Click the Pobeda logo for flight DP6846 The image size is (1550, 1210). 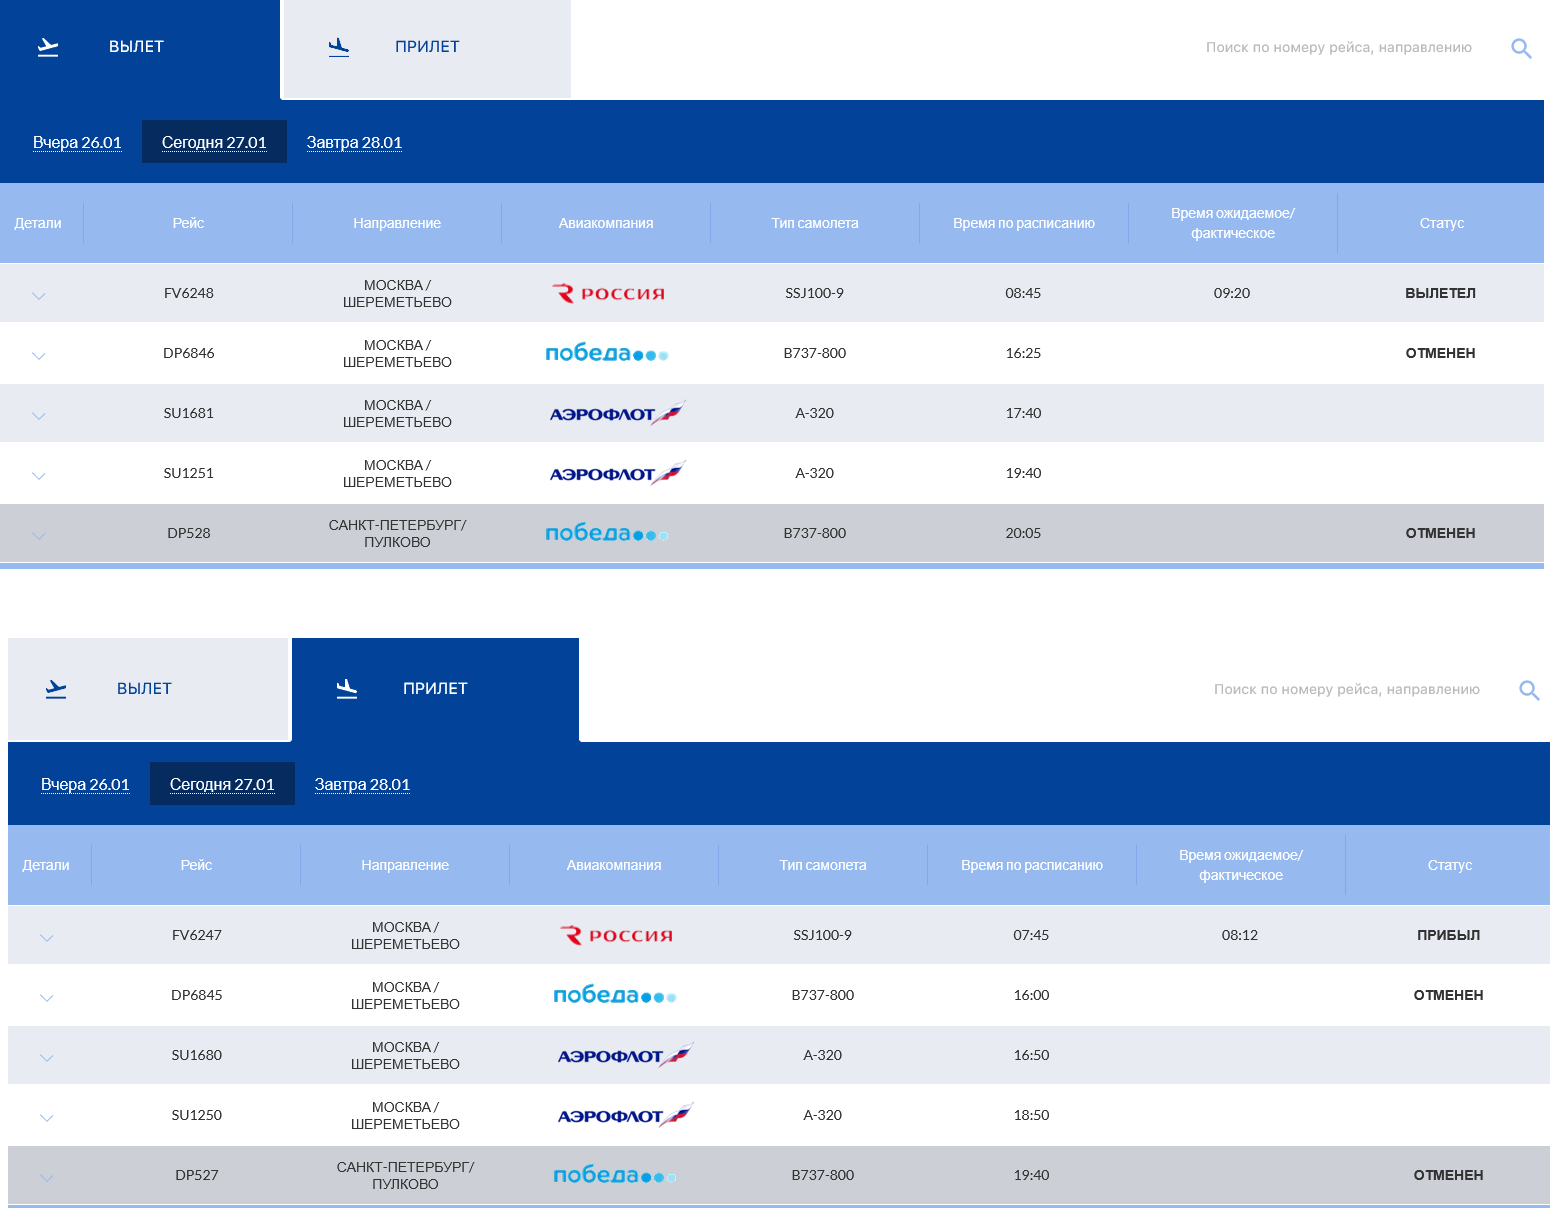(606, 353)
